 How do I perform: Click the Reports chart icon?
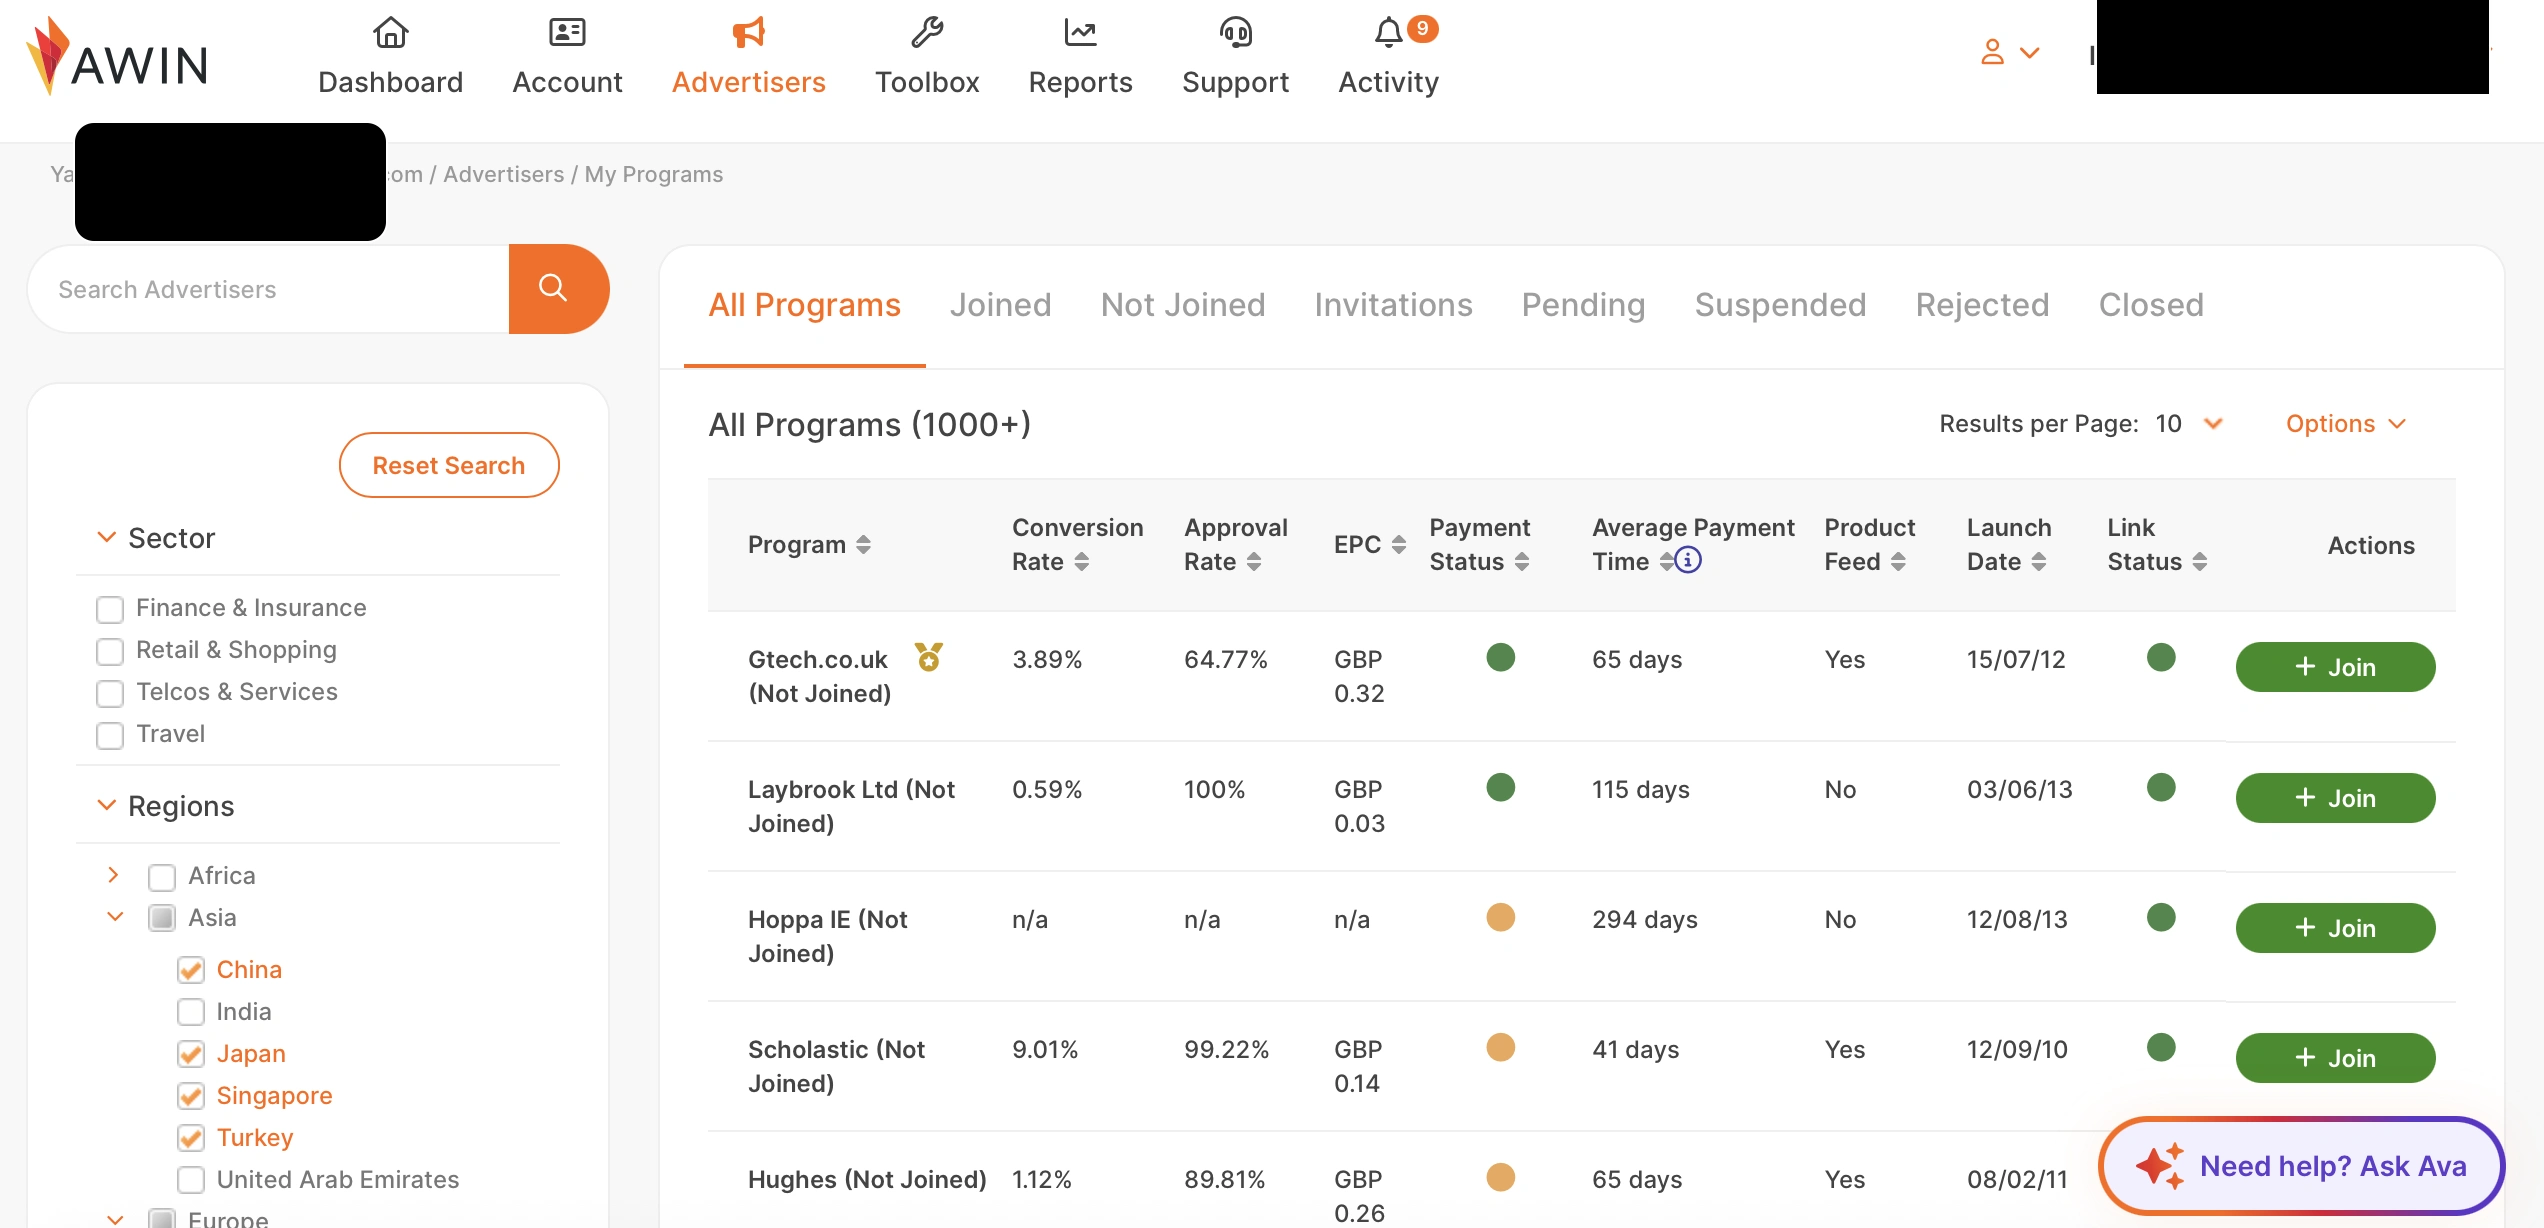pyautogui.click(x=1080, y=33)
